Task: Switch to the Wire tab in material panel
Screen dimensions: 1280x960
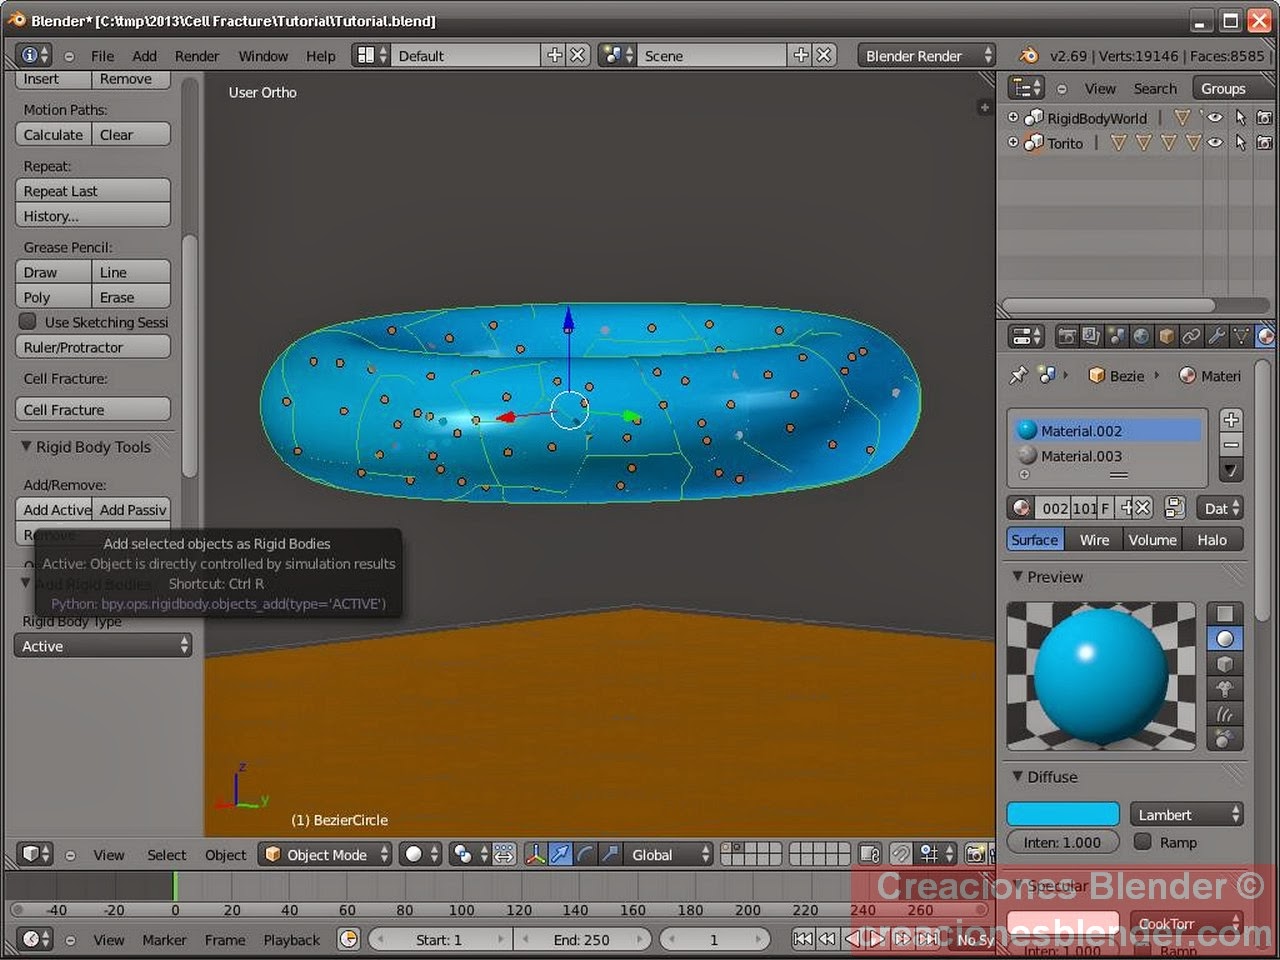Action: (x=1092, y=539)
